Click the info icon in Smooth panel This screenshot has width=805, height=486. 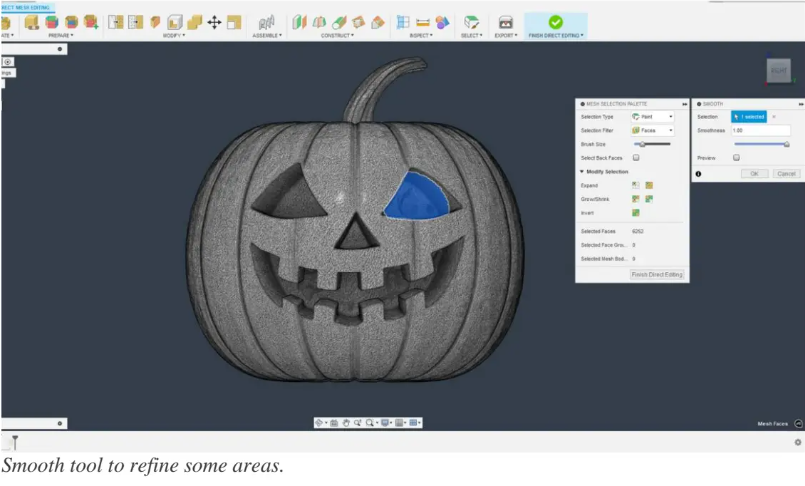pyautogui.click(x=698, y=174)
